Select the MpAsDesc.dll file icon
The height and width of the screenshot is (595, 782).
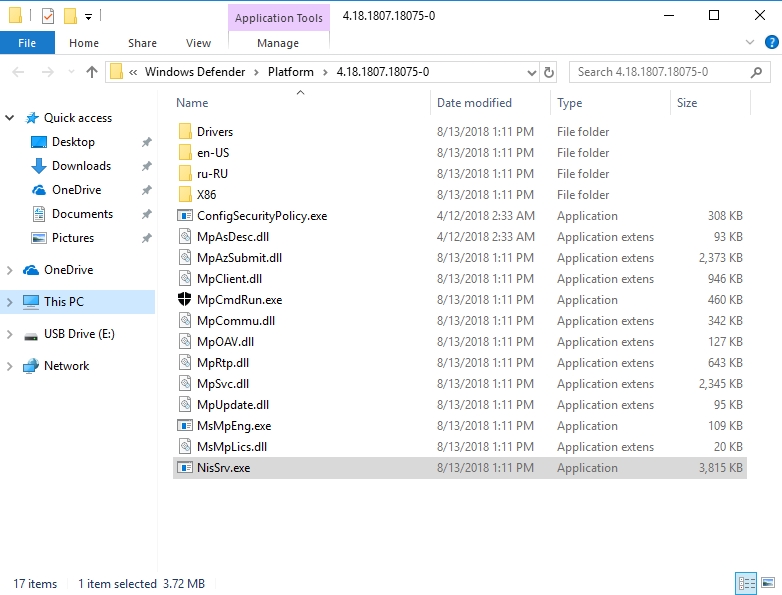click(x=185, y=236)
